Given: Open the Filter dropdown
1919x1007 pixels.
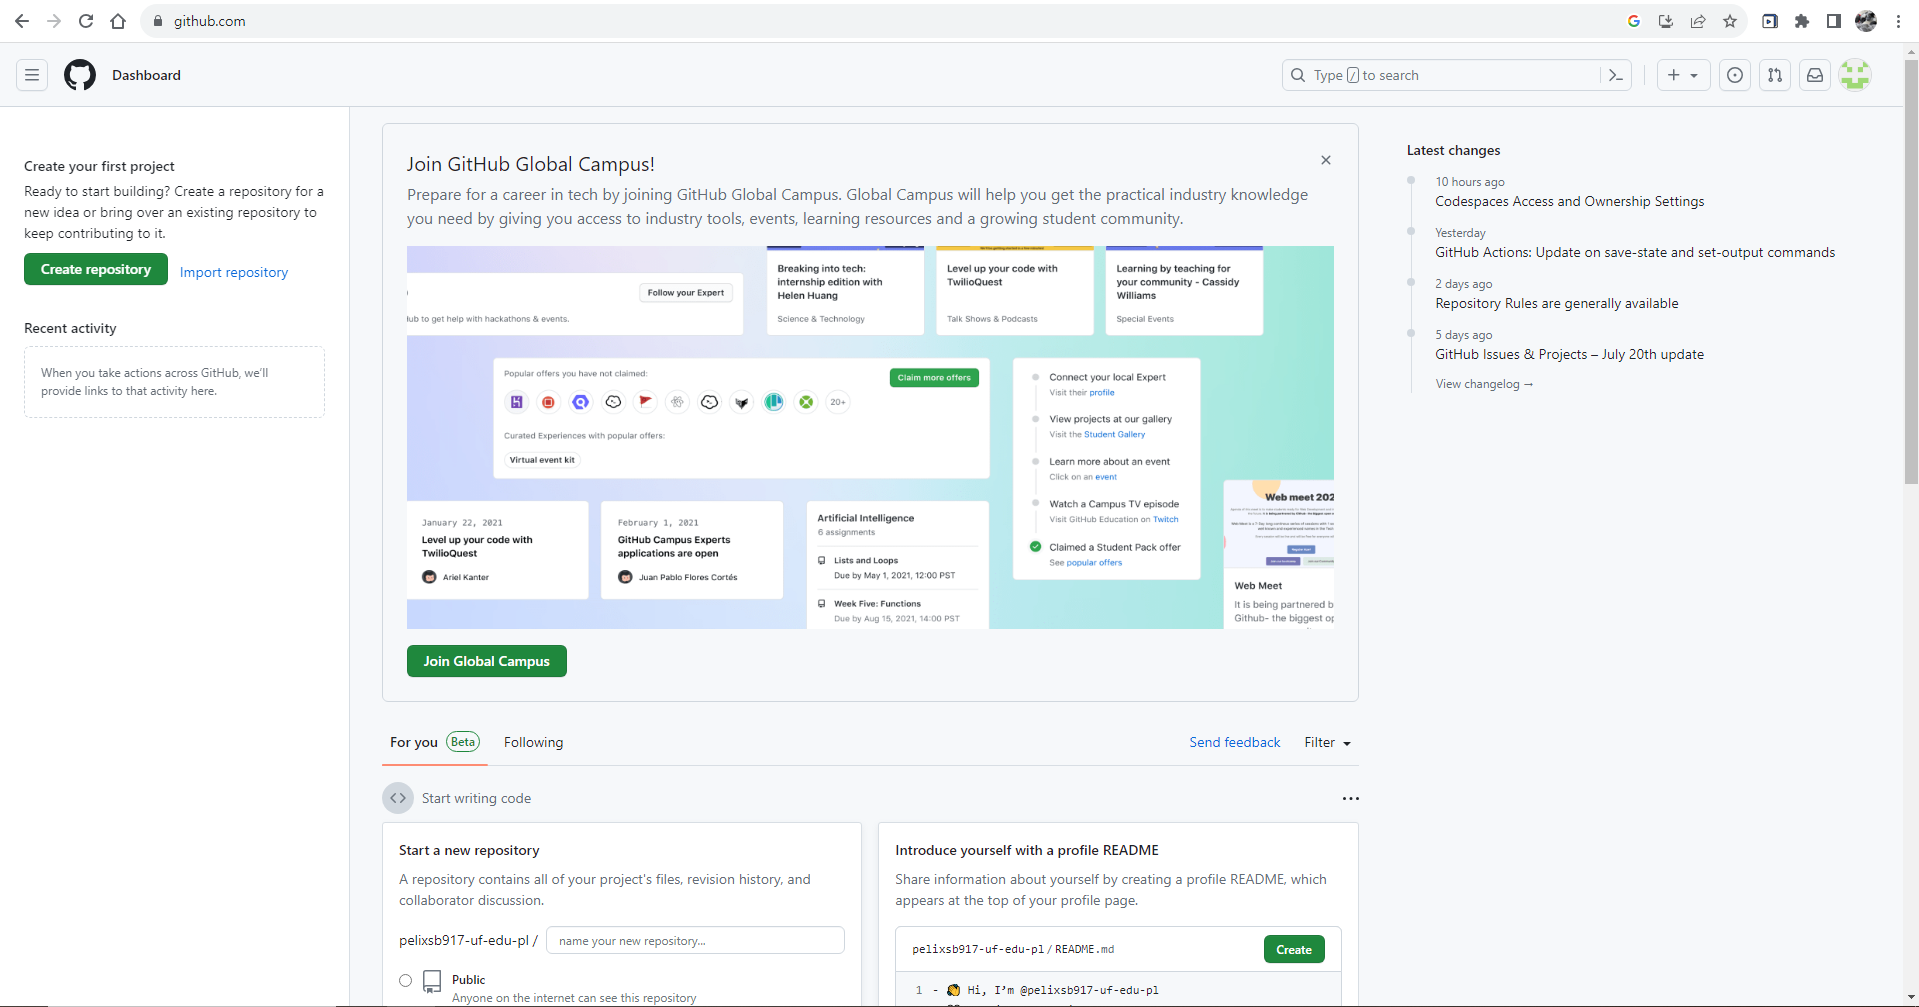Looking at the screenshot, I should click(x=1327, y=742).
